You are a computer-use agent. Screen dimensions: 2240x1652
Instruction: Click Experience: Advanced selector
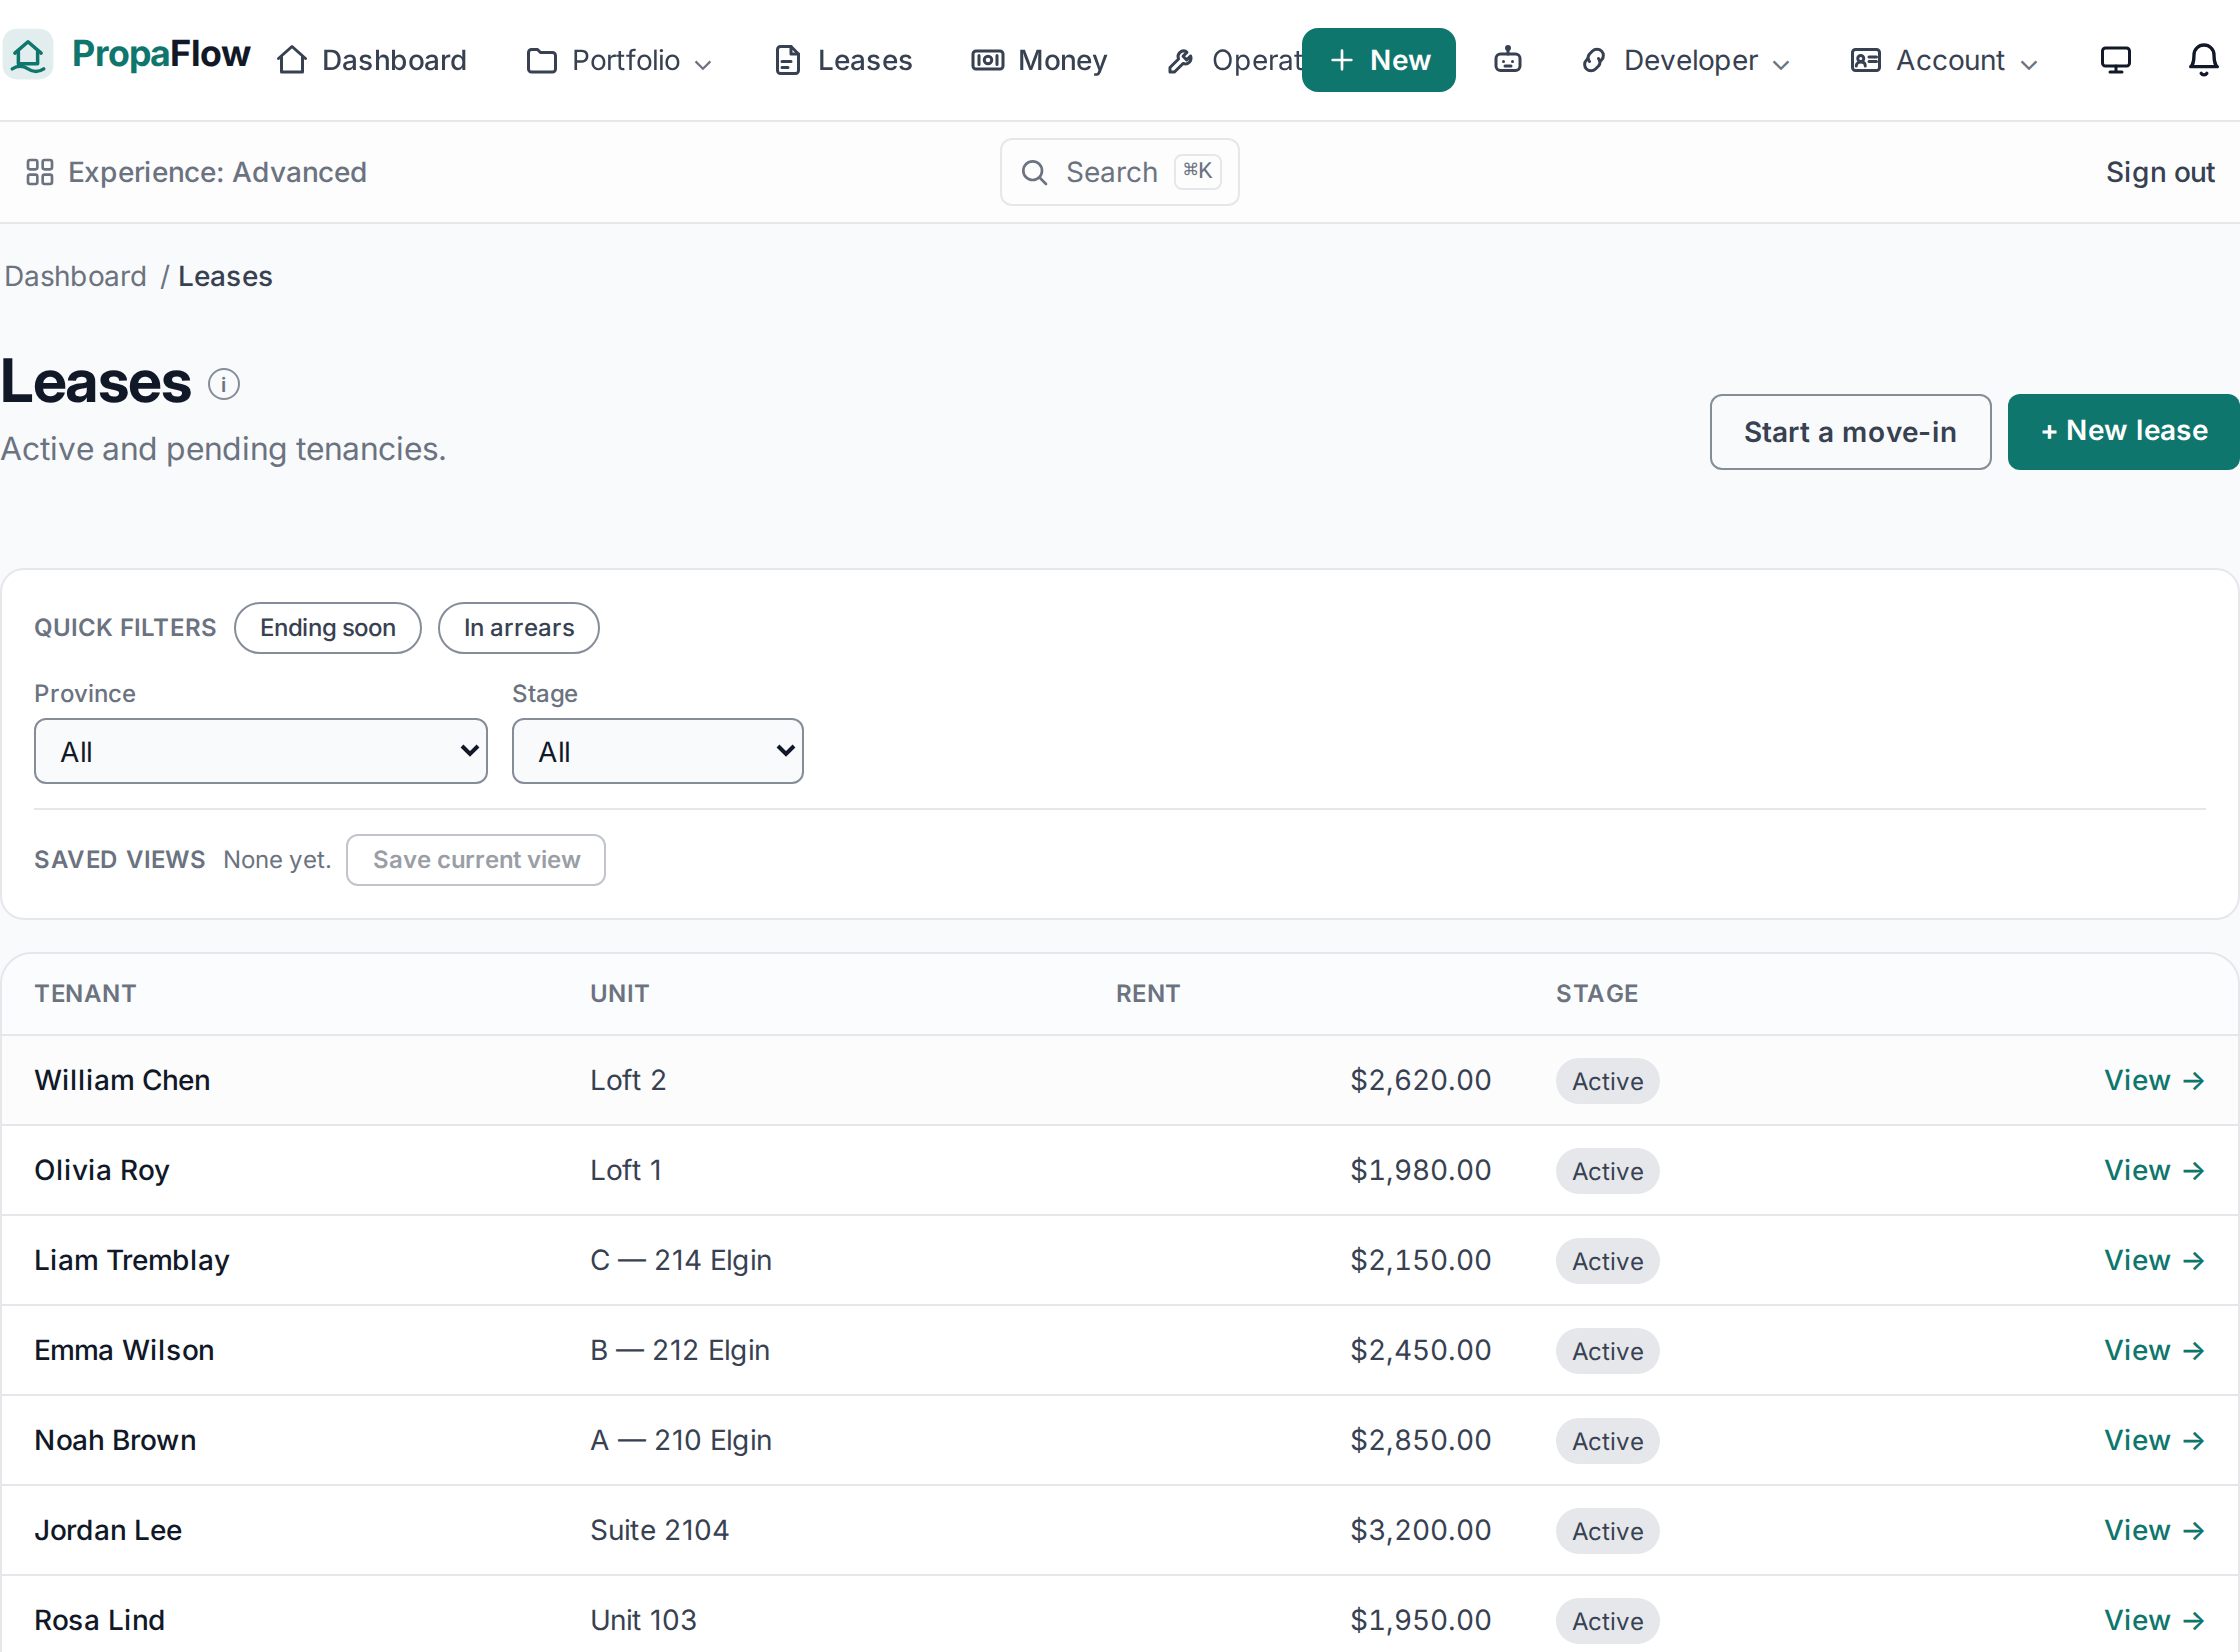pos(196,172)
